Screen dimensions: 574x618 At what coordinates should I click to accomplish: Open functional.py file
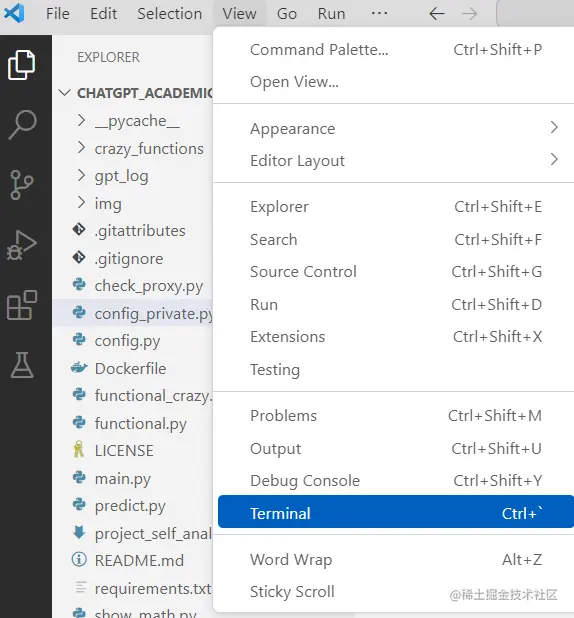pos(132,423)
